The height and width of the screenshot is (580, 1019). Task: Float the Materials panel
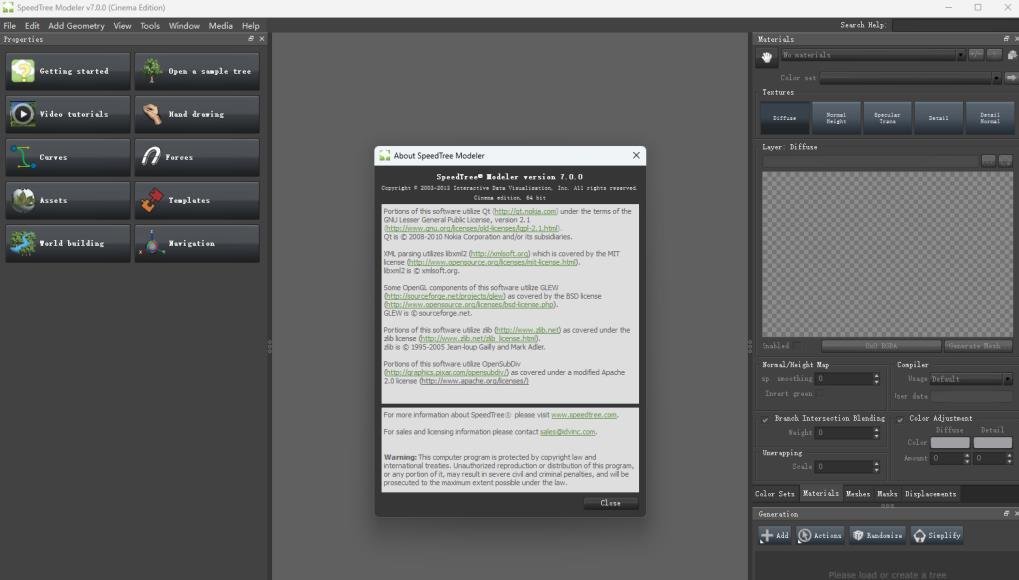click(1006, 39)
